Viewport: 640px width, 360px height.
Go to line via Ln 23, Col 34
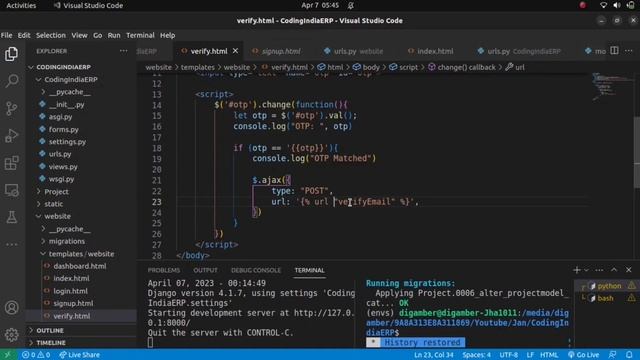pyautogui.click(x=433, y=355)
